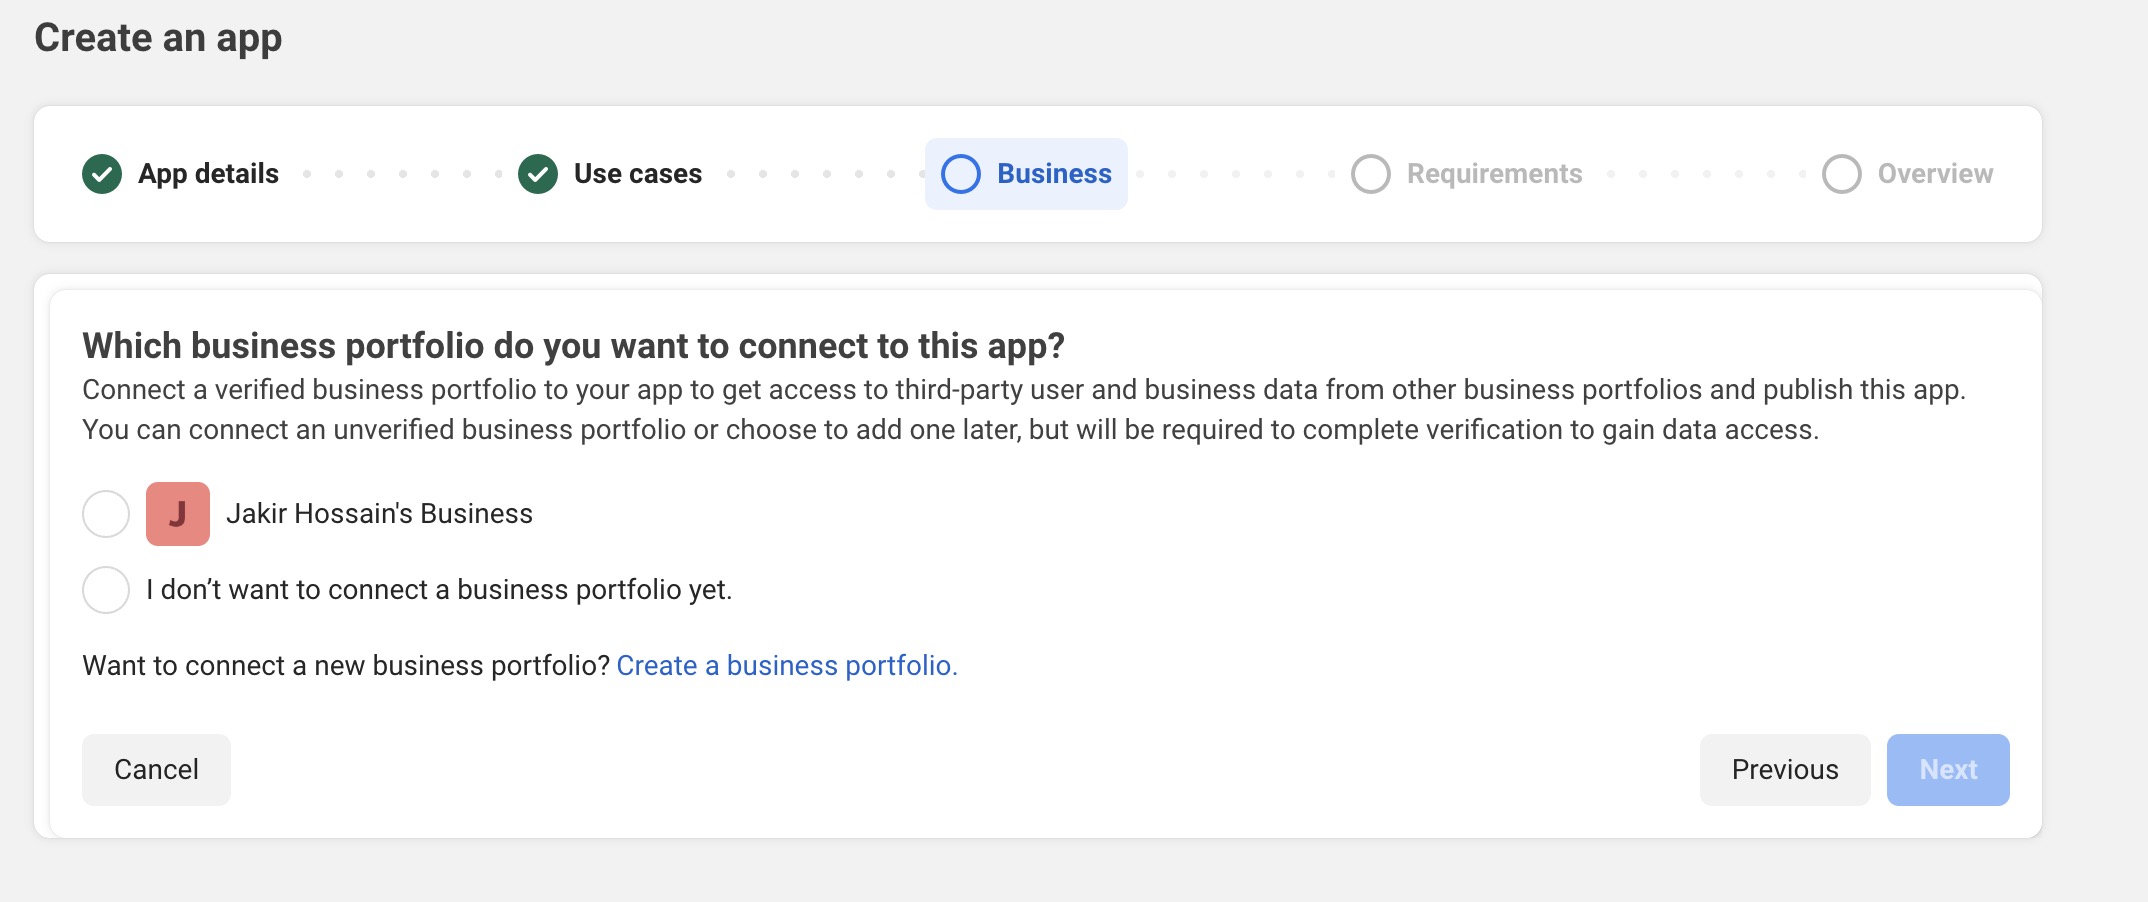Image resolution: width=2148 pixels, height=902 pixels.
Task: Click the Next button
Action: 1948,770
